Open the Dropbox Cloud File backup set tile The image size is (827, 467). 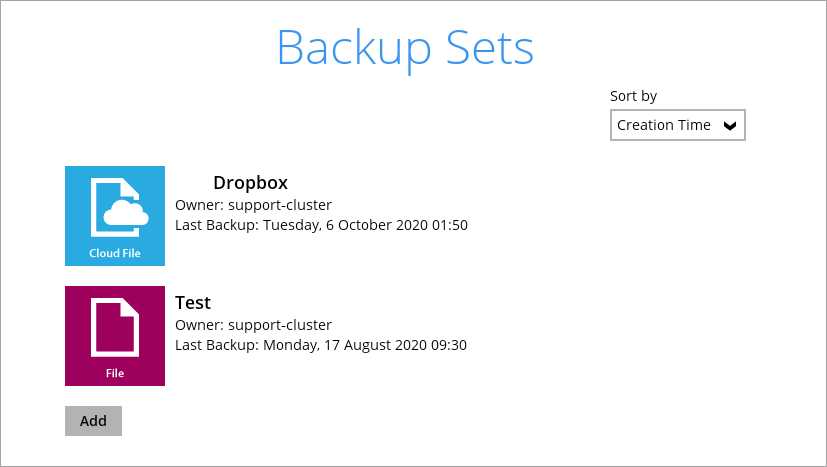coord(115,215)
